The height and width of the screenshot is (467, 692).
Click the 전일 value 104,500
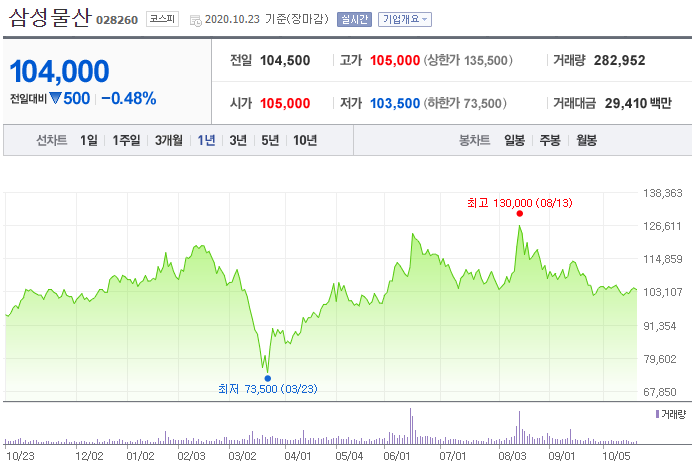tap(285, 60)
